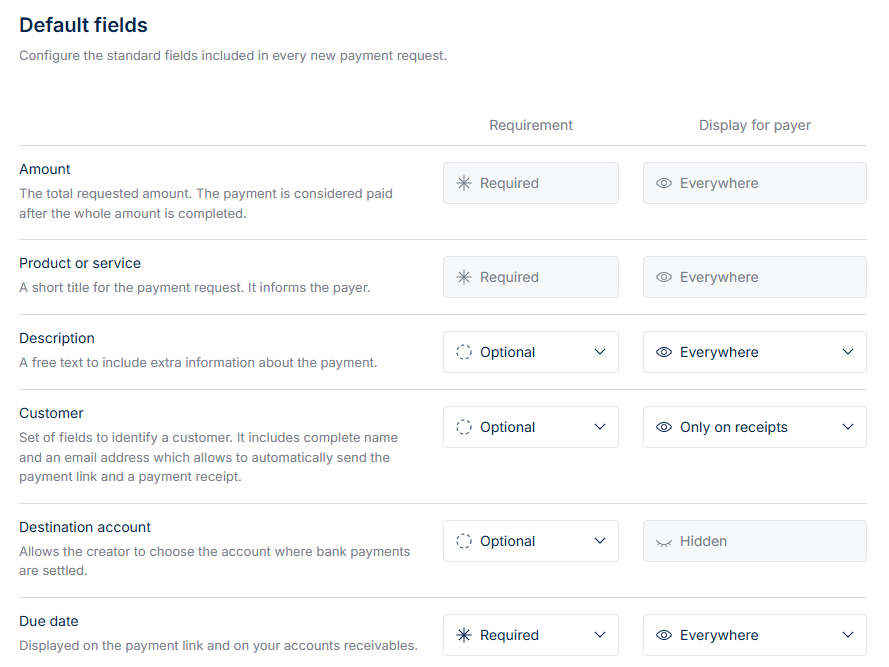This screenshot has width=889, height=667.
Task: Expand the Description requirement dropdown chevron
Action: [600, 352]
